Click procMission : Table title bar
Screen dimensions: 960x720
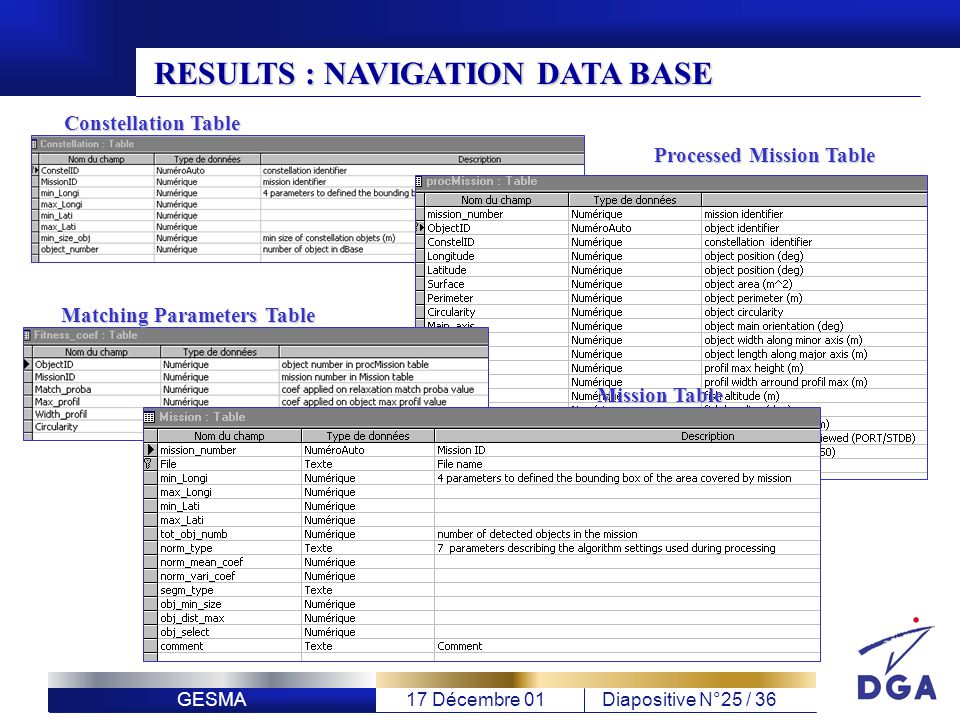[x=671, y=181]
